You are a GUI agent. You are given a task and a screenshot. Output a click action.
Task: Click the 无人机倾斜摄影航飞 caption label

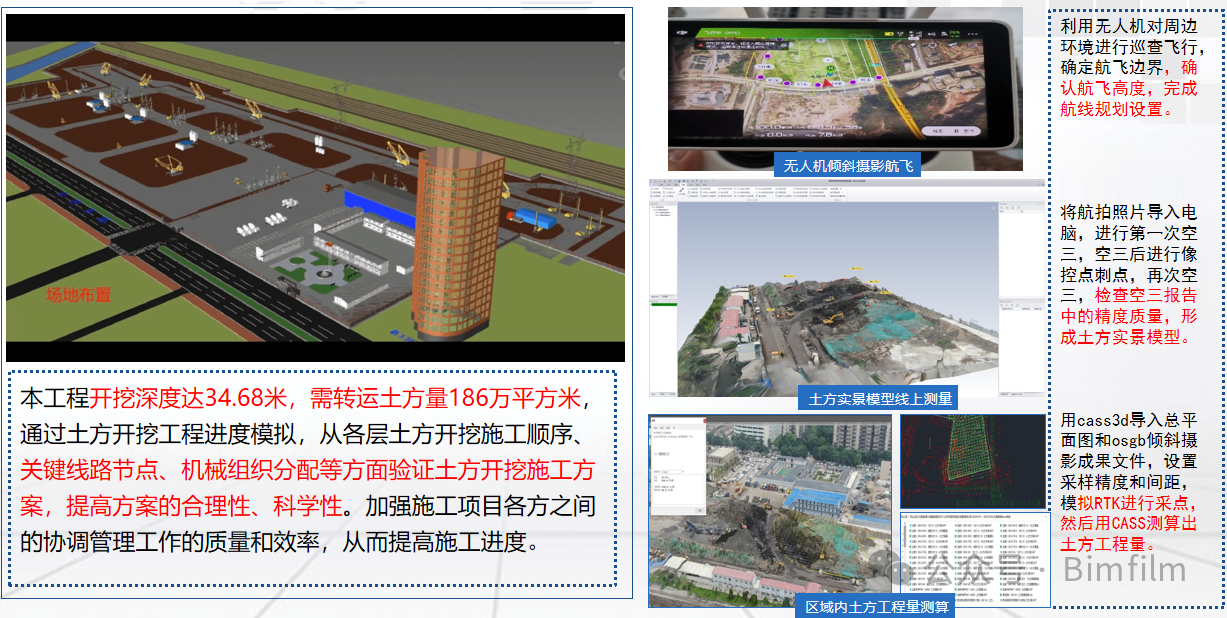[x=846, y=166]
